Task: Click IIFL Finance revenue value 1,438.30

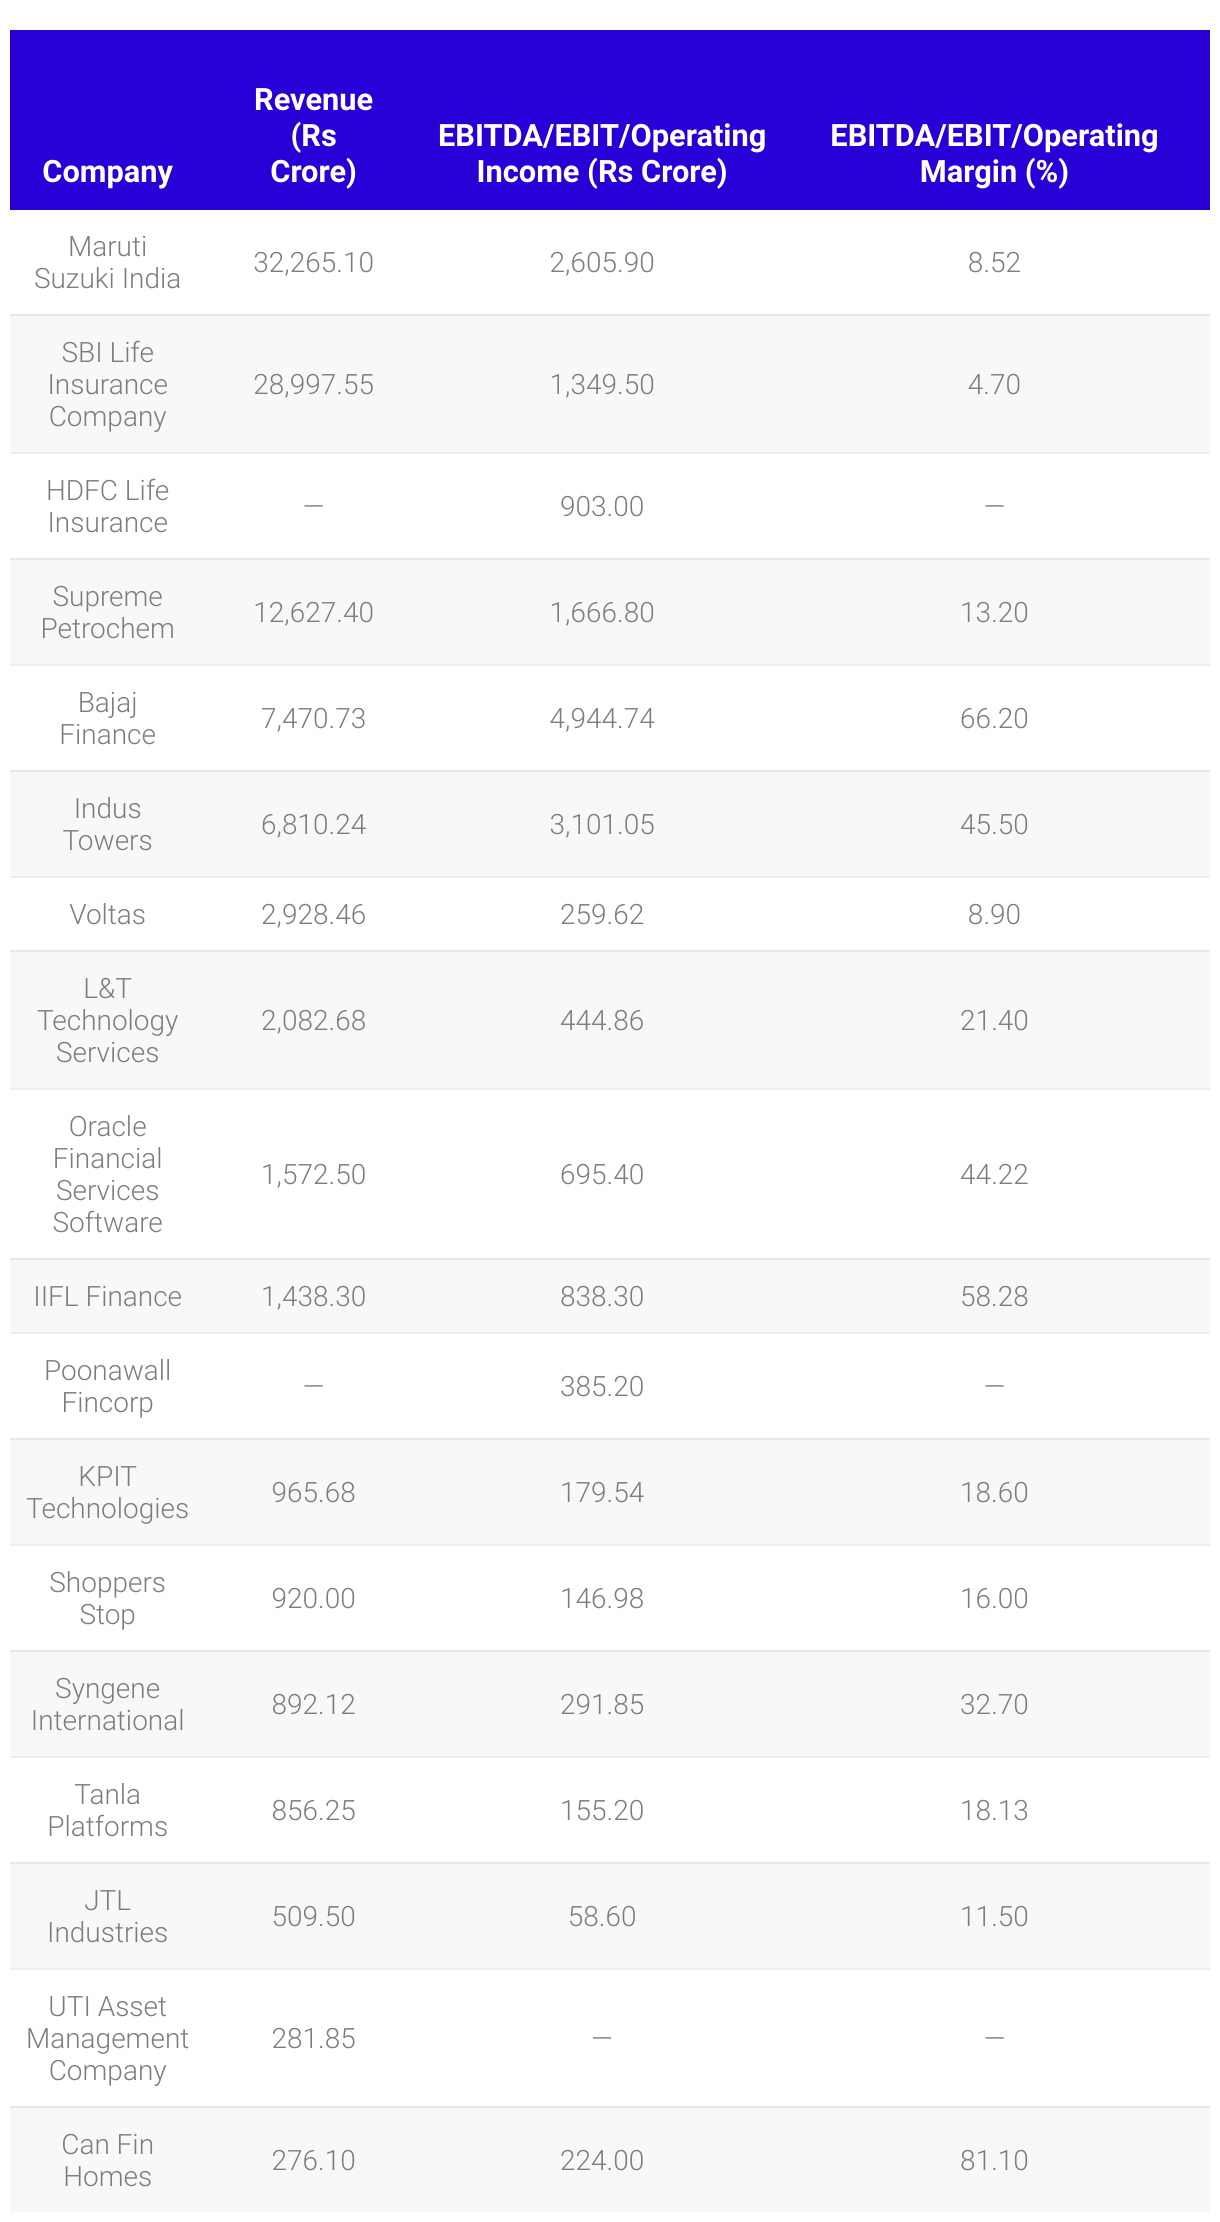Action: tap(313, 1296)
